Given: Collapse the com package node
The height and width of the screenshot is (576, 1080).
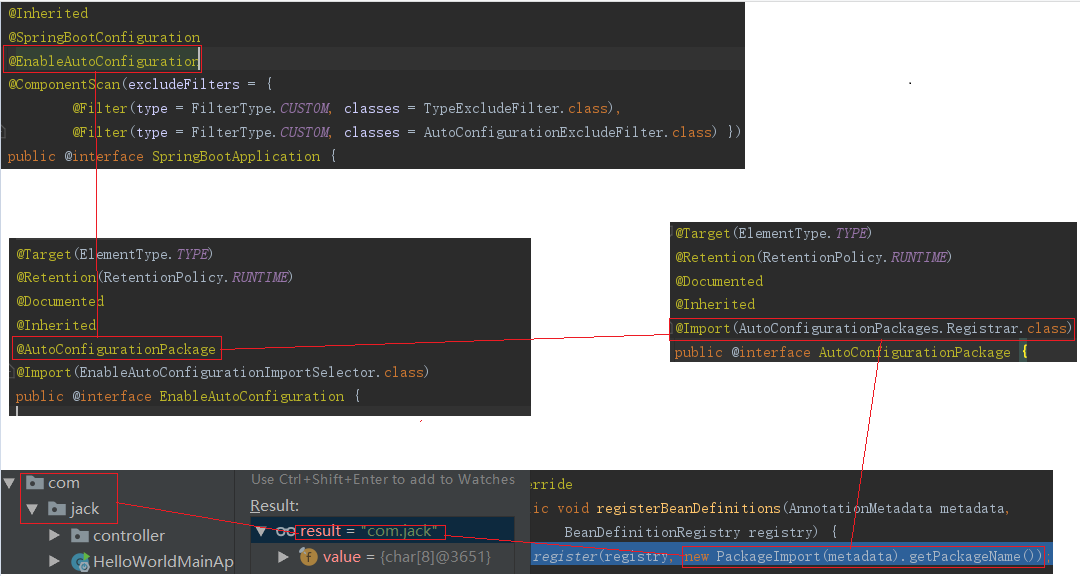Looking at the screenshot, I should 10,483.
